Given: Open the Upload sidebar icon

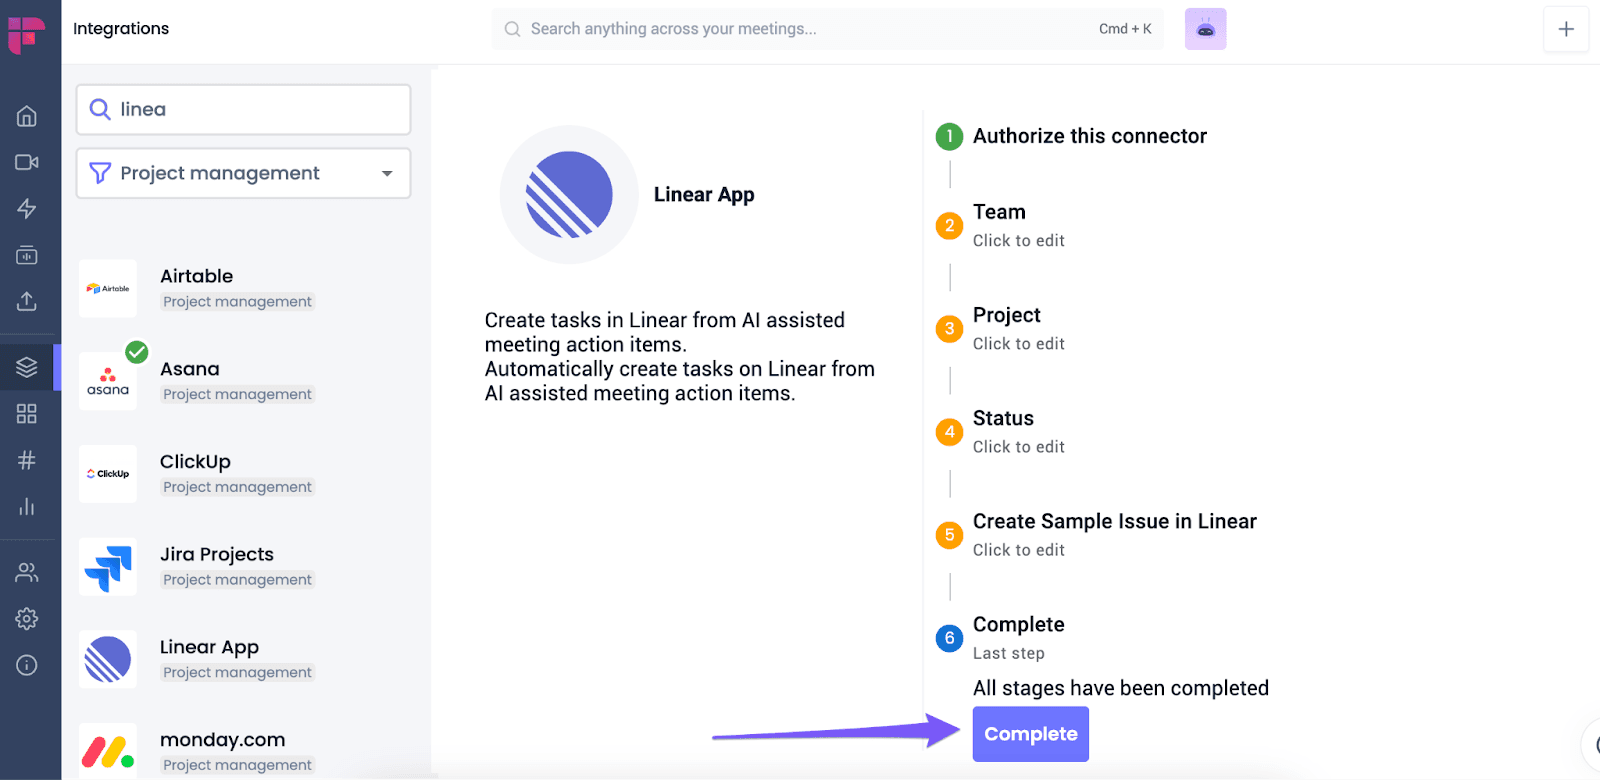Looking at the screenshot, I should coord(27,301).
